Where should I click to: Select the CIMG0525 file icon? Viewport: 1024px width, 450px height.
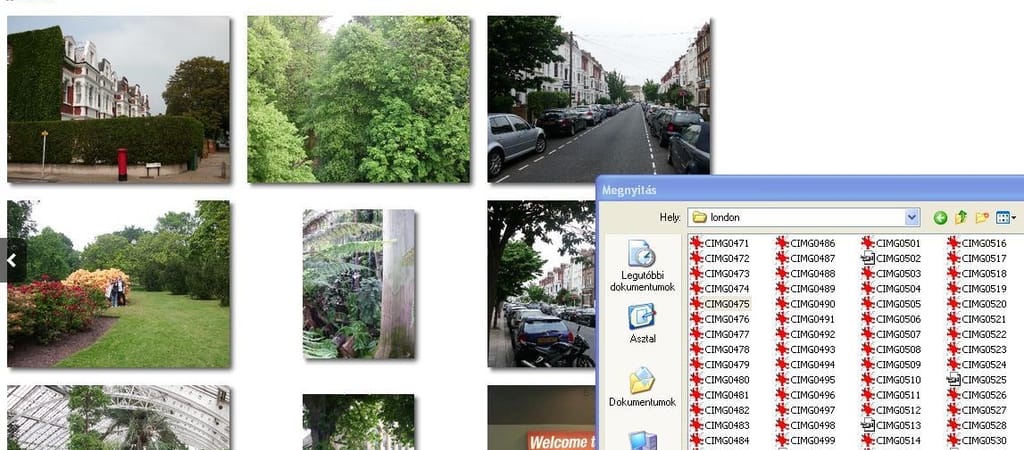point(954,380)
